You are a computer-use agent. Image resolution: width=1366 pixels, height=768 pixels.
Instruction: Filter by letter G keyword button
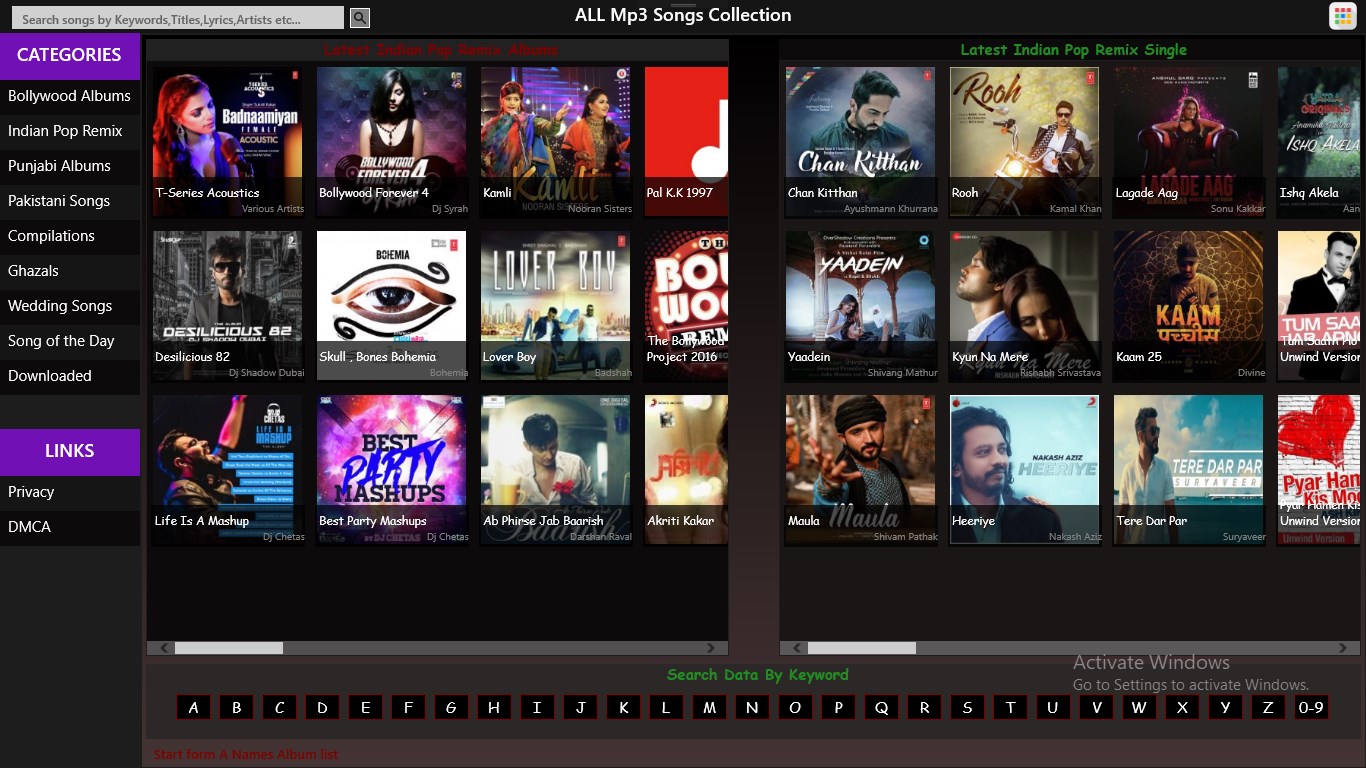(451, 707)
